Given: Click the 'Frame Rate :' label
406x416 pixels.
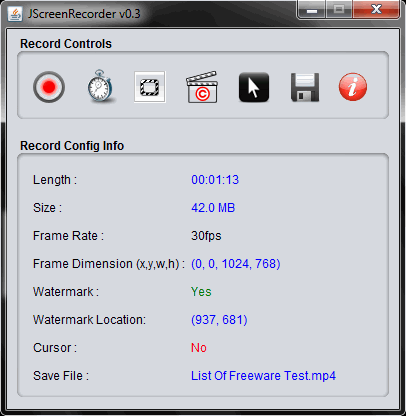Looking at the screenshot, I should pyautogui.click(x=68, y=236).
